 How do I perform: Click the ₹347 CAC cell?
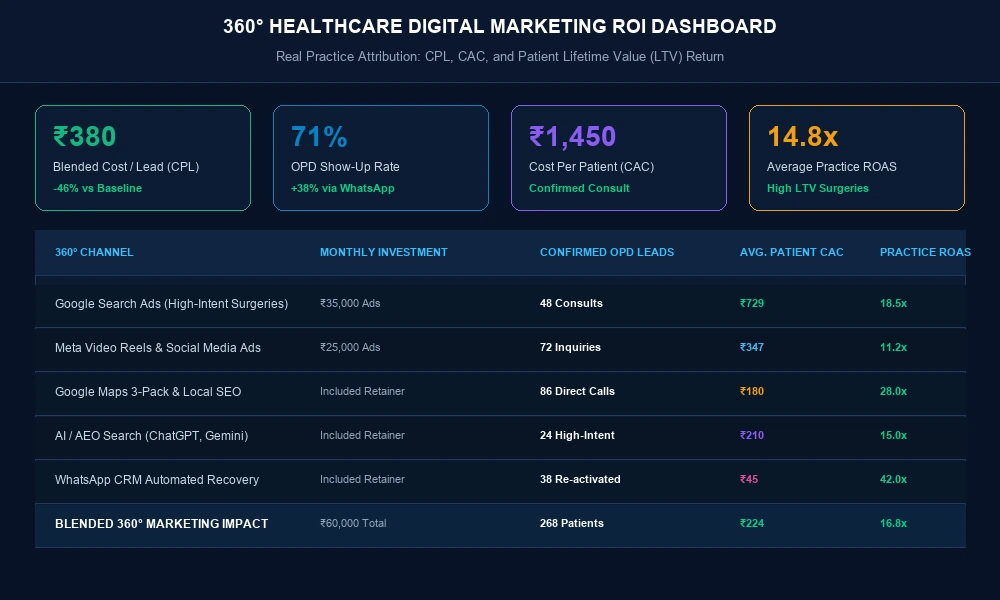click(x=751, y=348)
